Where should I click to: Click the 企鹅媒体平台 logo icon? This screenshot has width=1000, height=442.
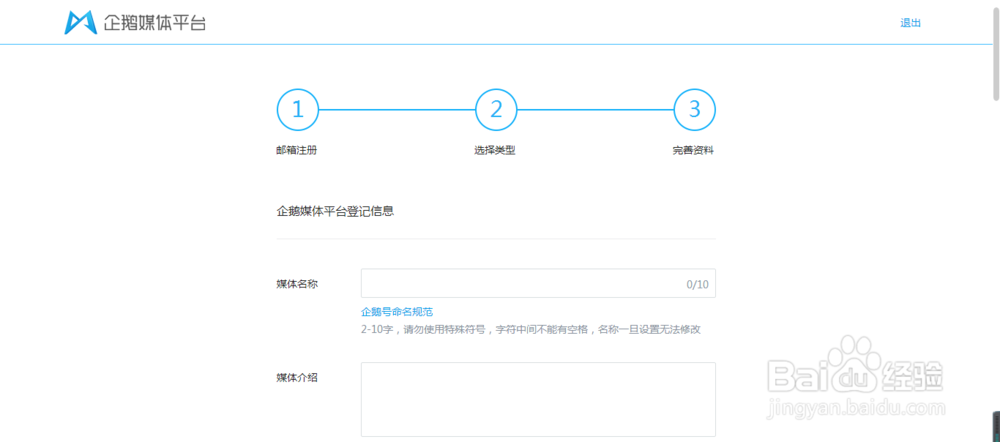click(80, 23)
